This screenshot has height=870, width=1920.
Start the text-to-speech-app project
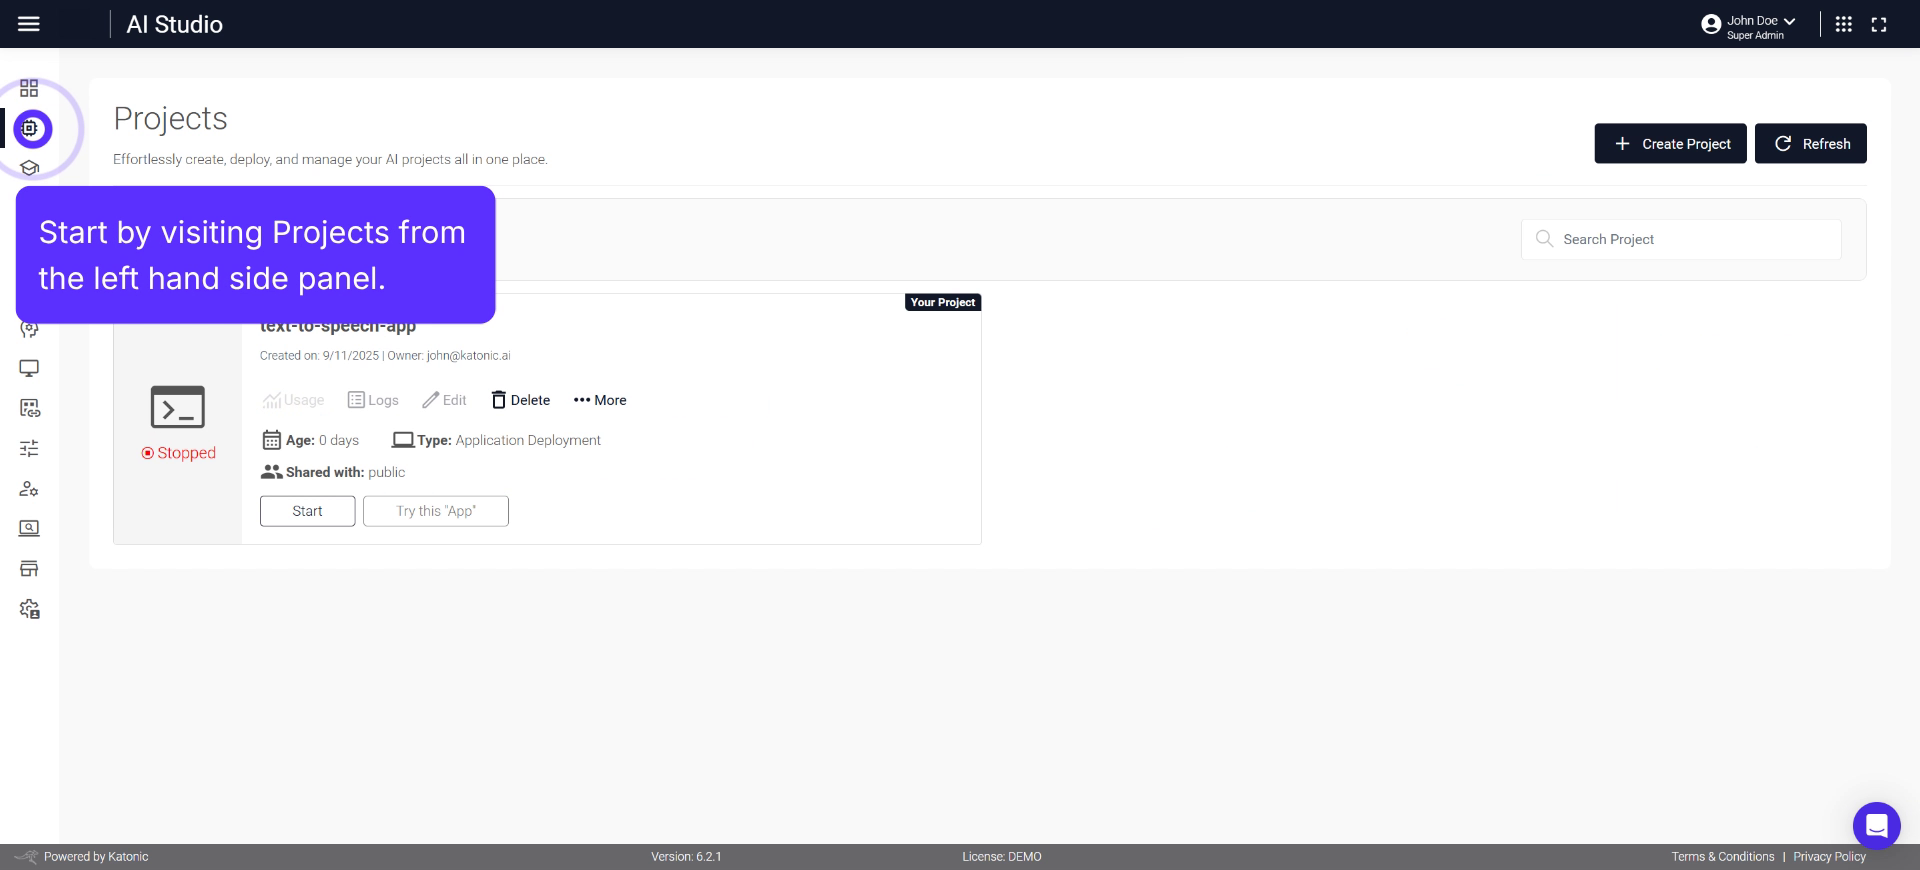click(x=307, y=511)
